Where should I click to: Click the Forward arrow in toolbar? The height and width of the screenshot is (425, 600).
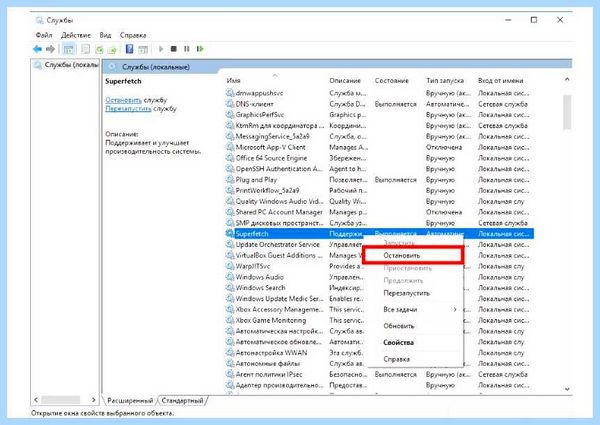click(x=50, y=49)
